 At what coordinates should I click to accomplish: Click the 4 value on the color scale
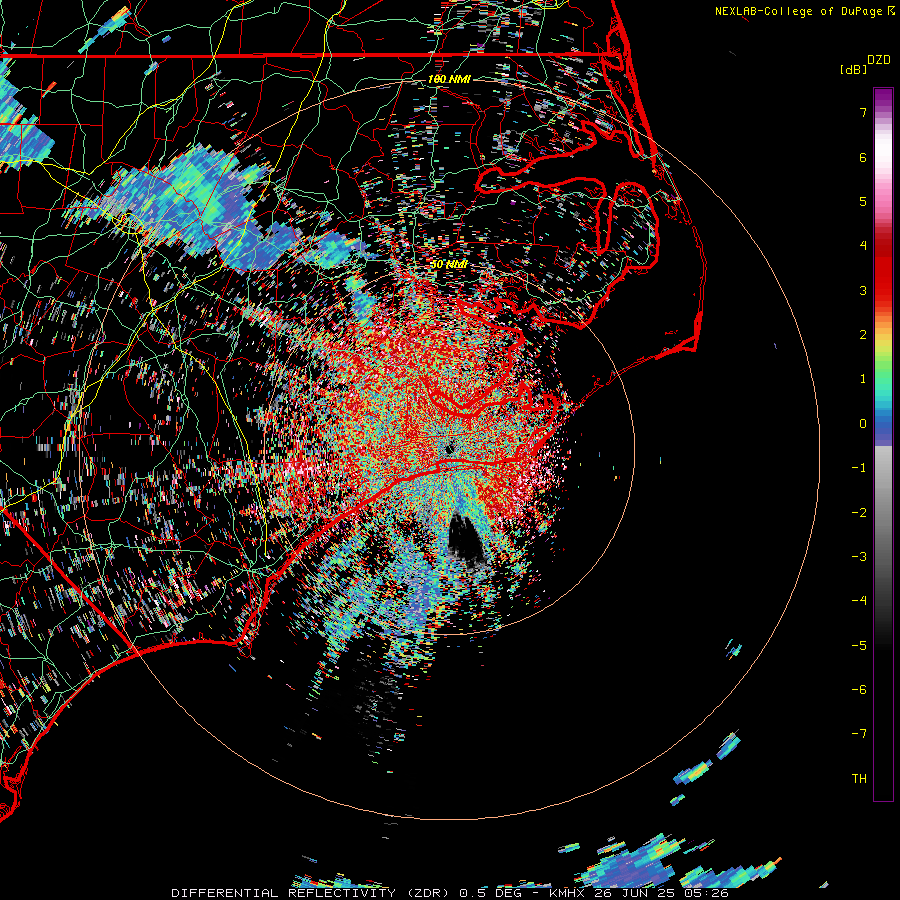pyautogui.click(x=863, y=246)
